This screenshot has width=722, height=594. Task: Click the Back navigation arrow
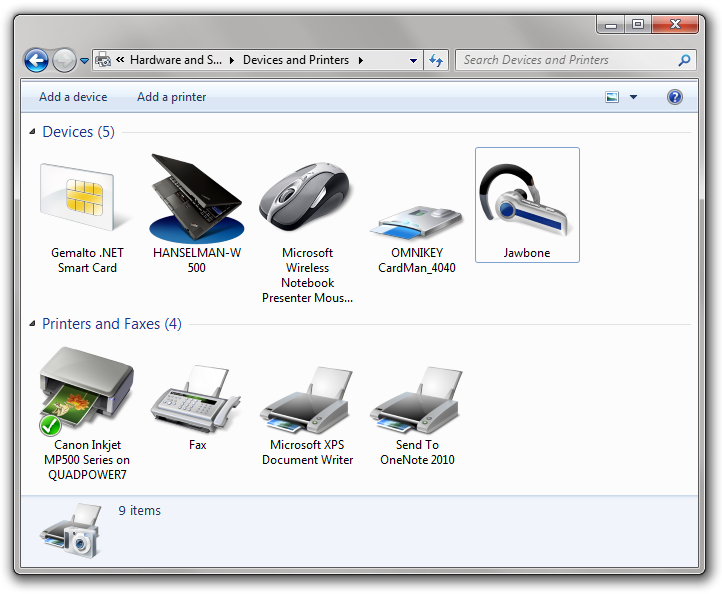pos(36,60)
